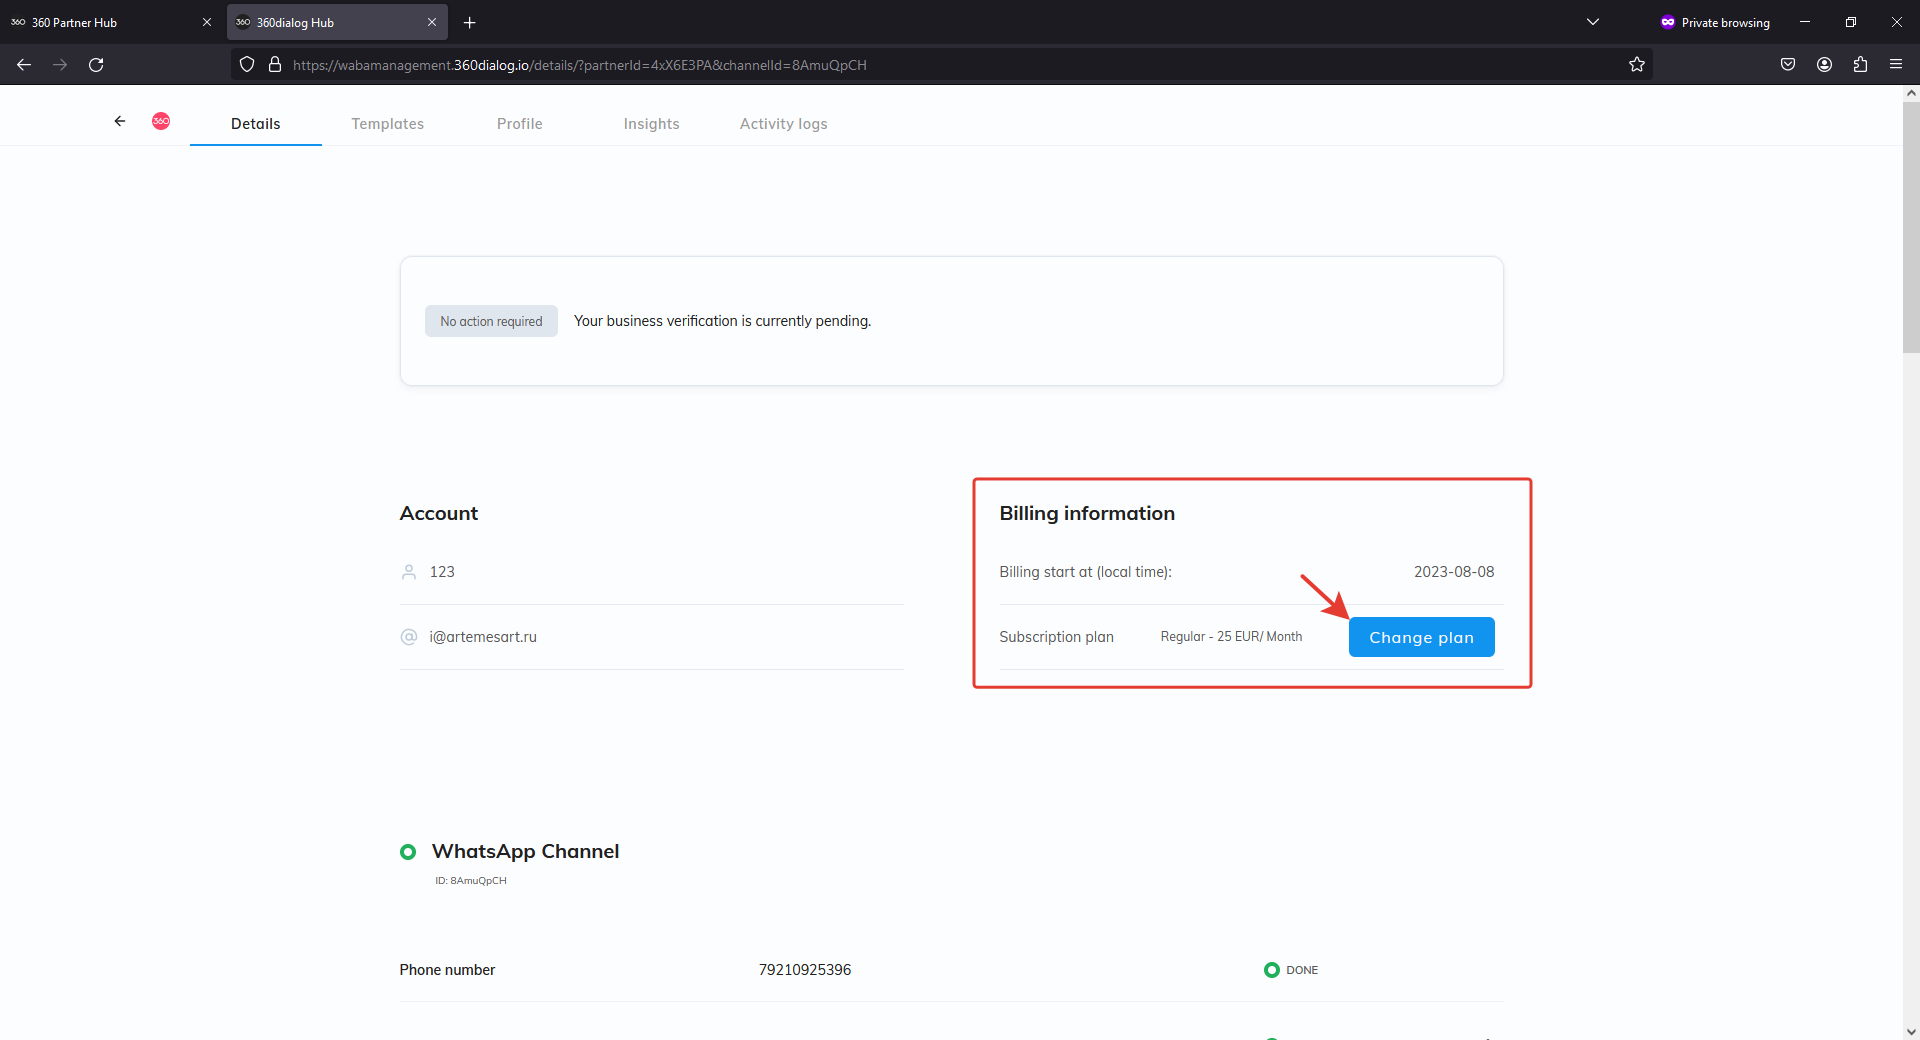This screenshot has height=1040, width=1920.
Task: Click phone number 79210925396
Action: click(805, 970)
